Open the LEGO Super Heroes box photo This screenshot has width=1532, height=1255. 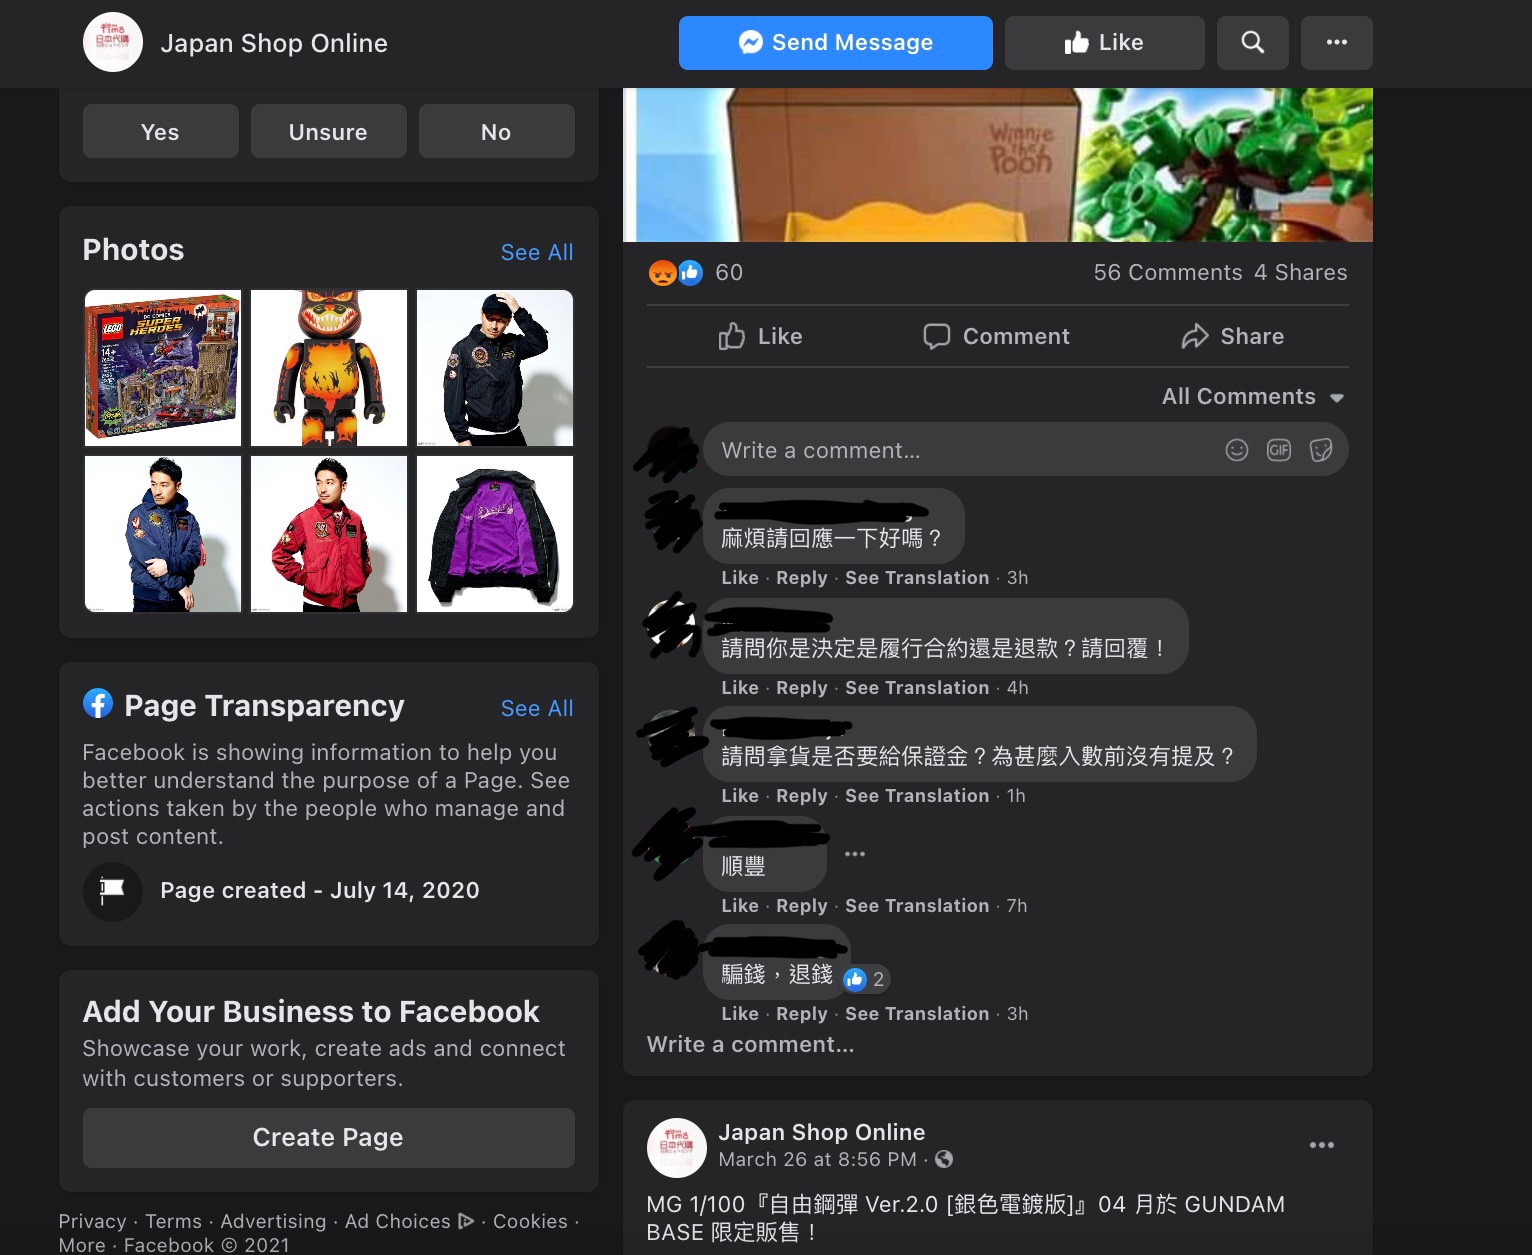pos(163,368)
